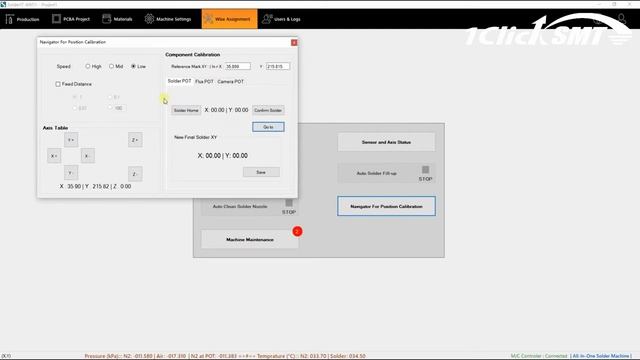
Task: Click the All-In-One Solder Machine status text
Action: [601, 356]
